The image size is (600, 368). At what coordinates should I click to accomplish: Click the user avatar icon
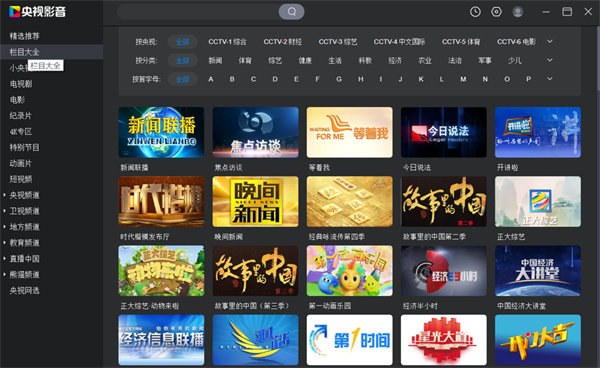click(x=518, y=12)
